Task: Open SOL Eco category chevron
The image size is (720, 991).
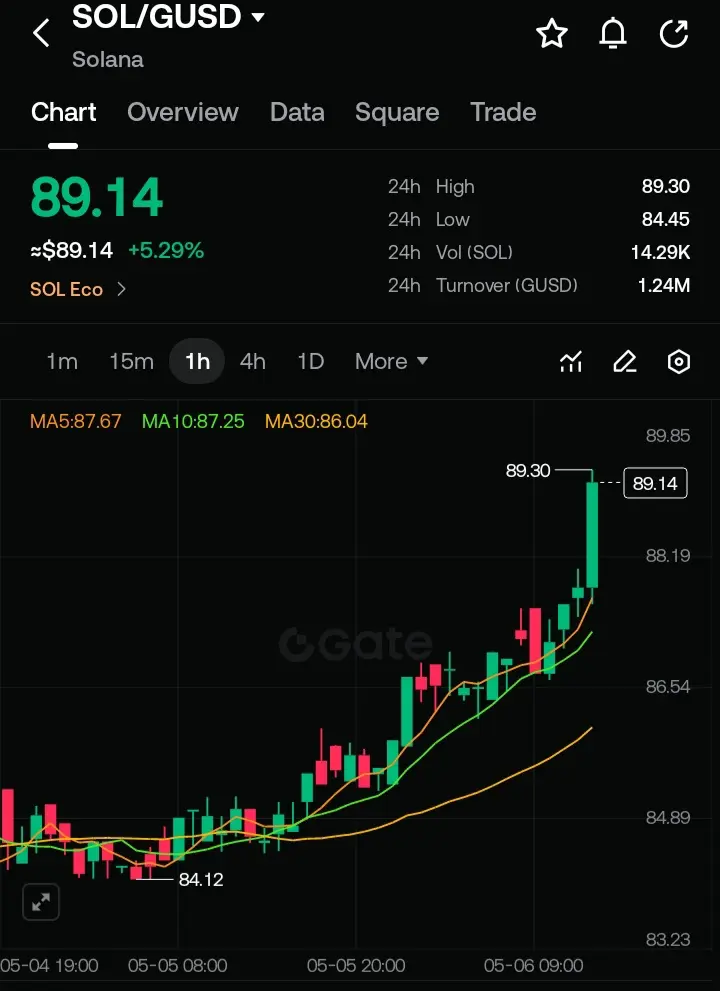Action: [121, 289]
